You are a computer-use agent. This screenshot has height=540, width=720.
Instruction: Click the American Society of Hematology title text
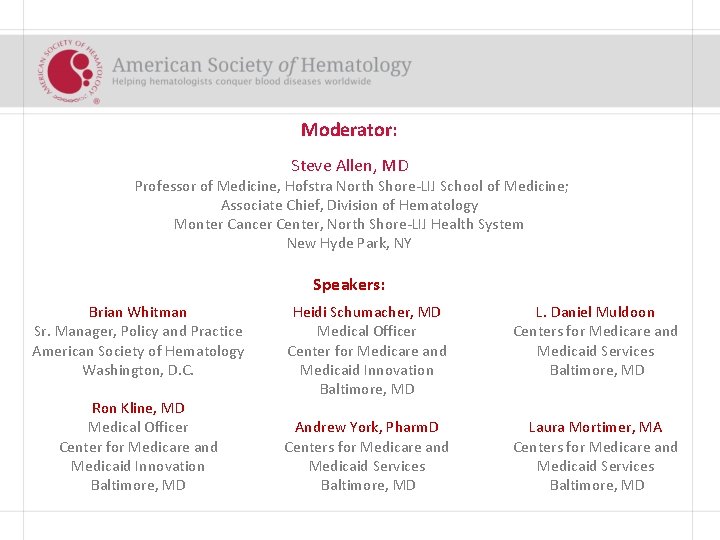click(x=262, y=65)
